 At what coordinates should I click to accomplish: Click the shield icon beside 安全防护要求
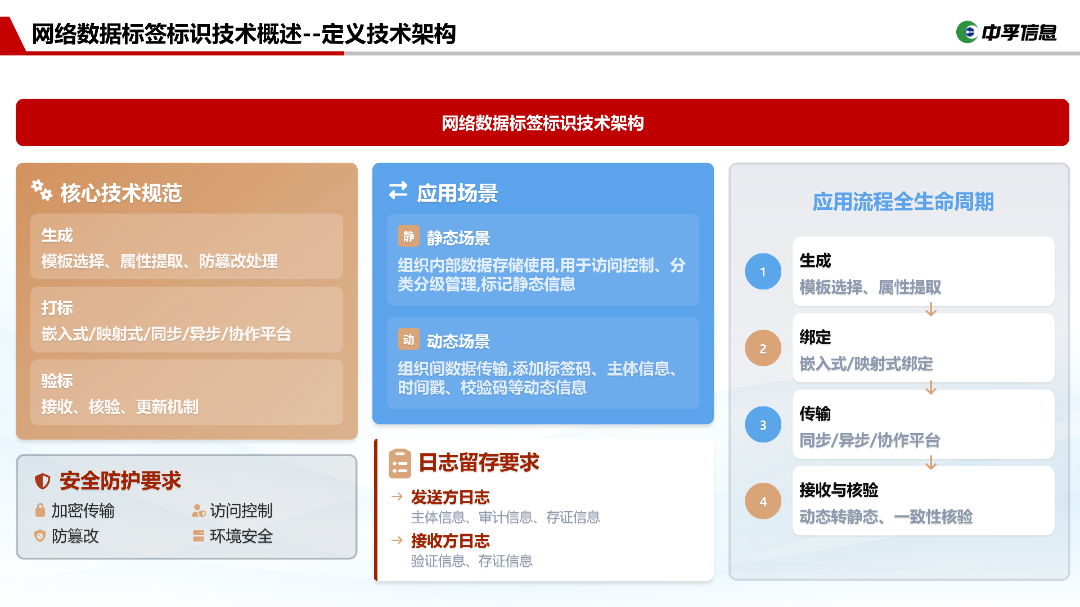coord(42,481)
